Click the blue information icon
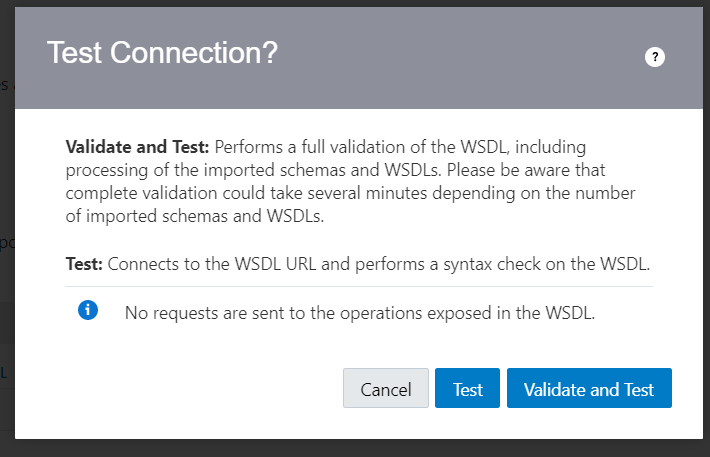The width and height of the screenshot is (710, 457). [x=88, y=311]
